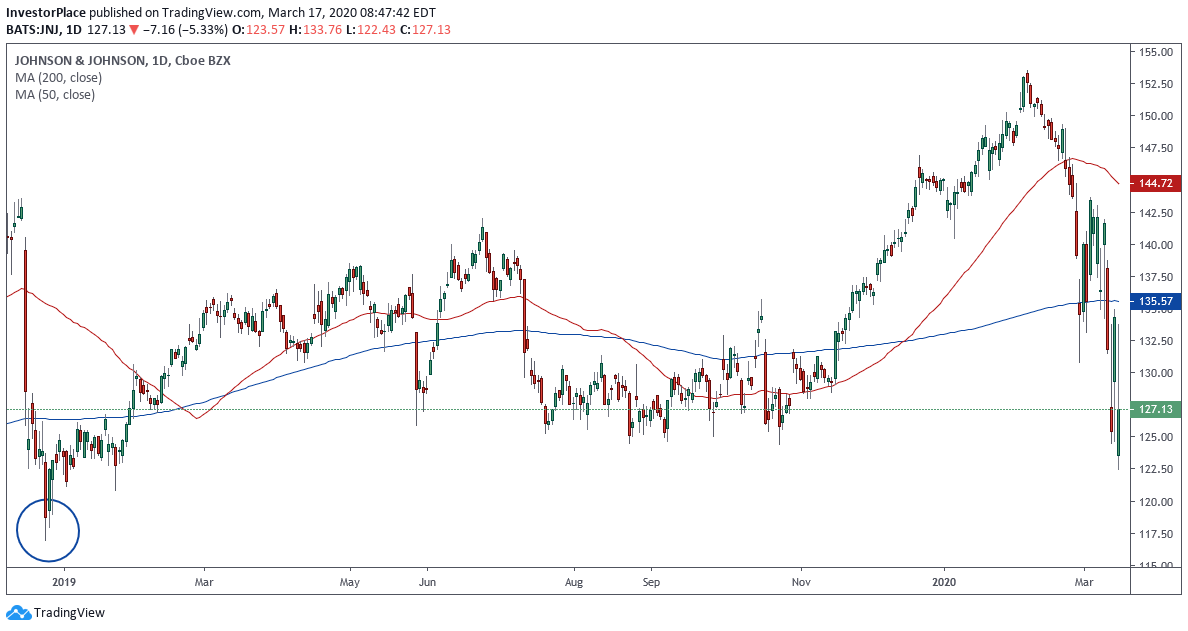Viewport: 1188px width, 631px height.
Task: Click the InvestorPlace publisher name
Action: point(46,13)
